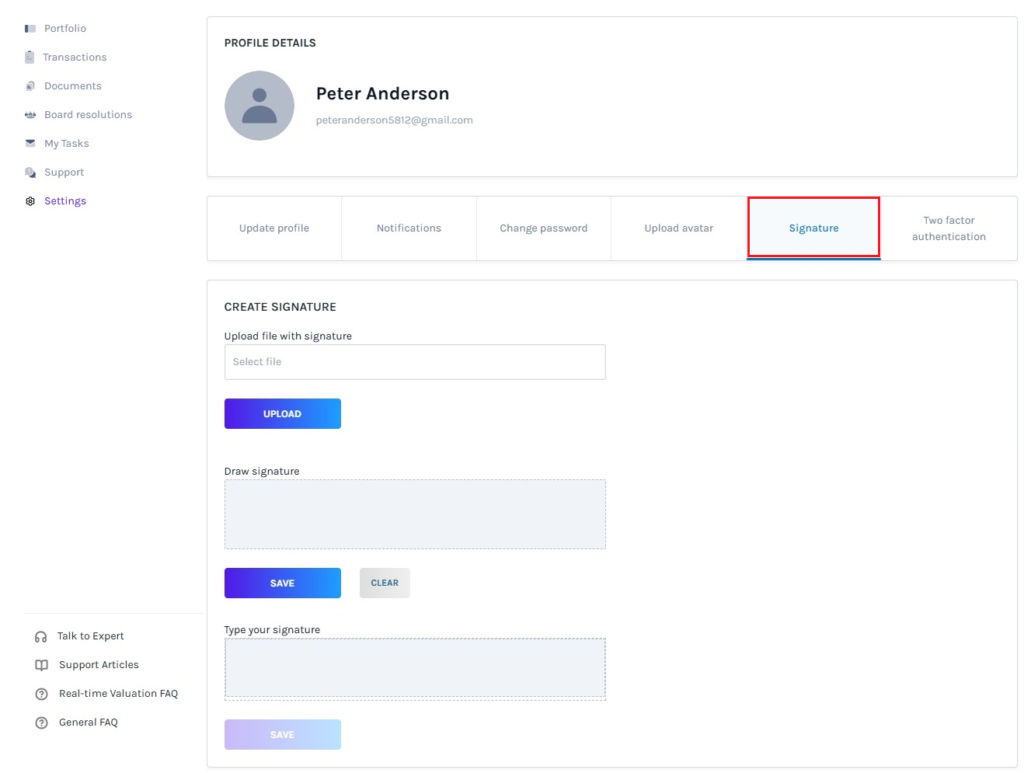Click the Talk to Expert headset icon
This screenshot has height=773, width=1024.
41,637
